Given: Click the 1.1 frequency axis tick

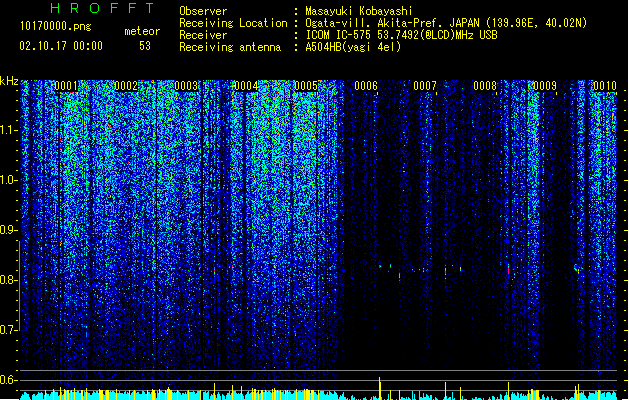Looking at the screenshot, I should pyautogui.click(x=9, y=130).
